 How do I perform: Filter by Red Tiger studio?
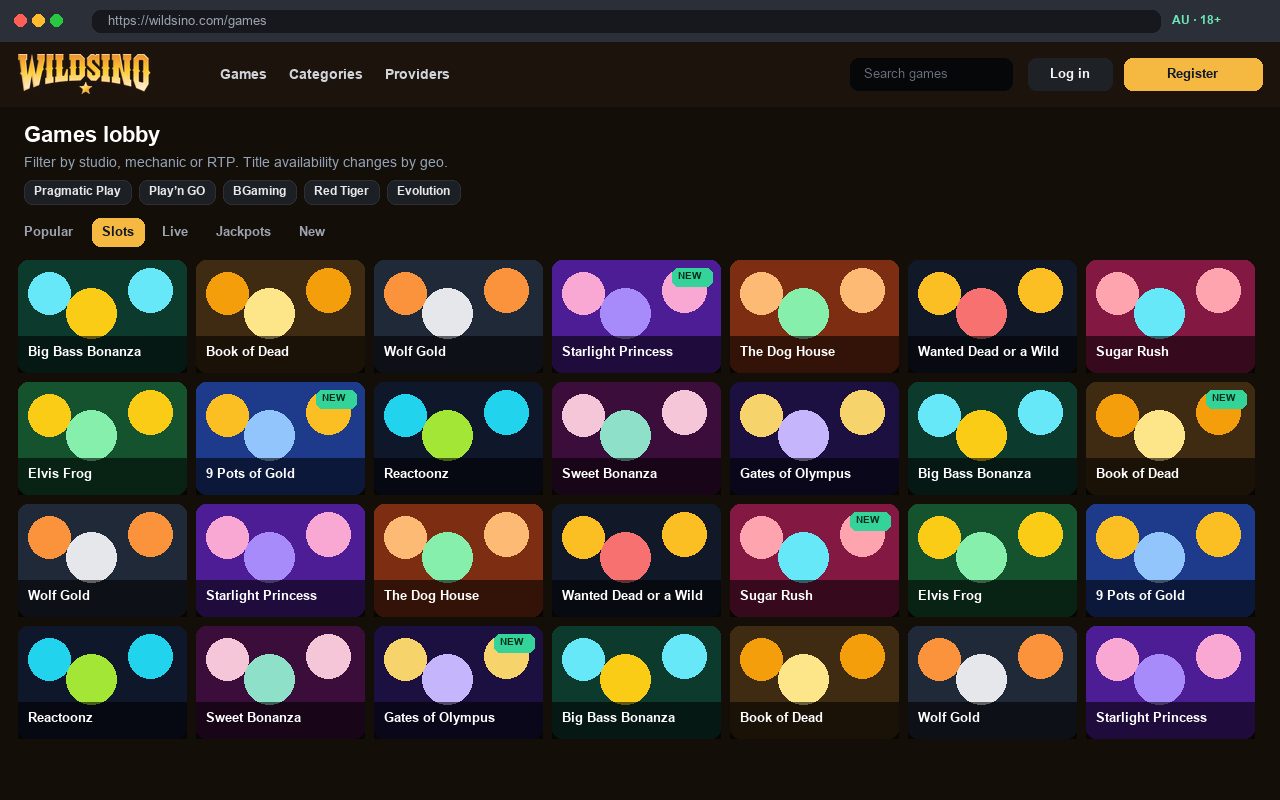[x=341, y=191]
